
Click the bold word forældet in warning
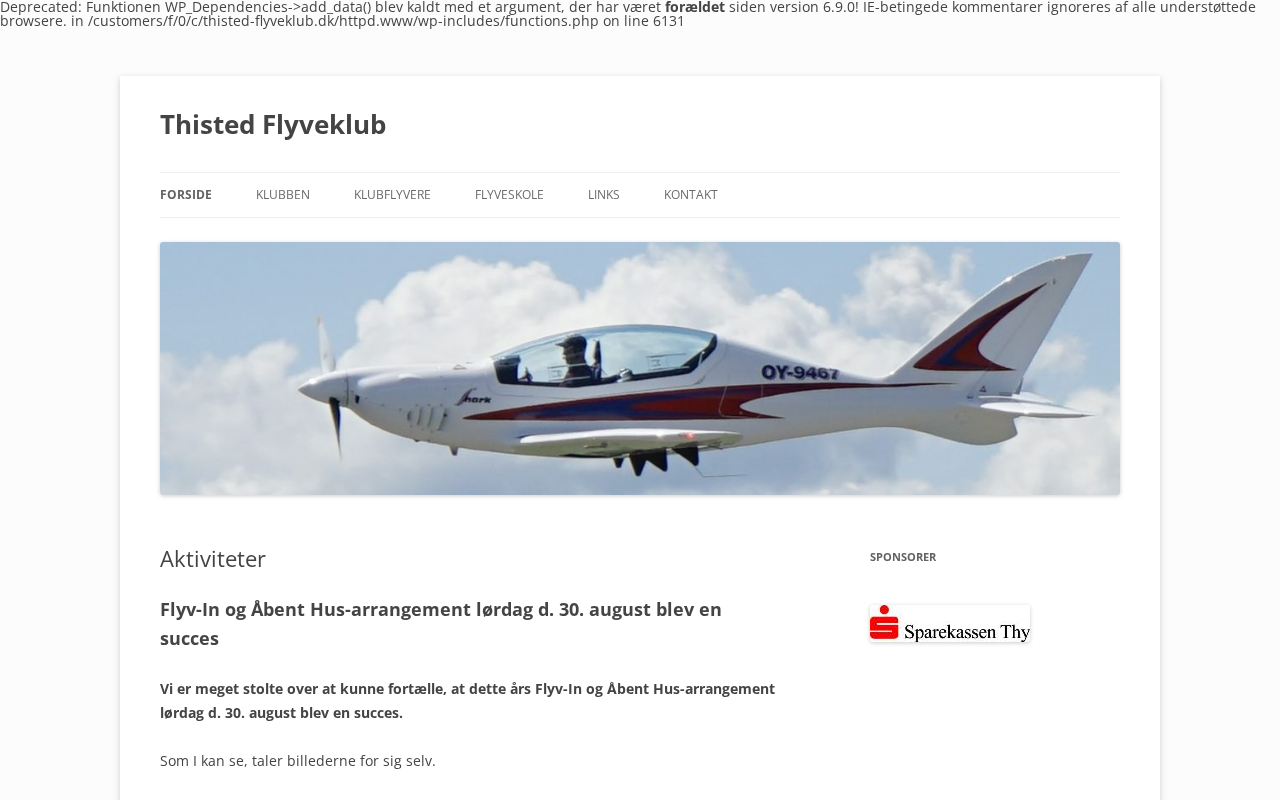695,7
